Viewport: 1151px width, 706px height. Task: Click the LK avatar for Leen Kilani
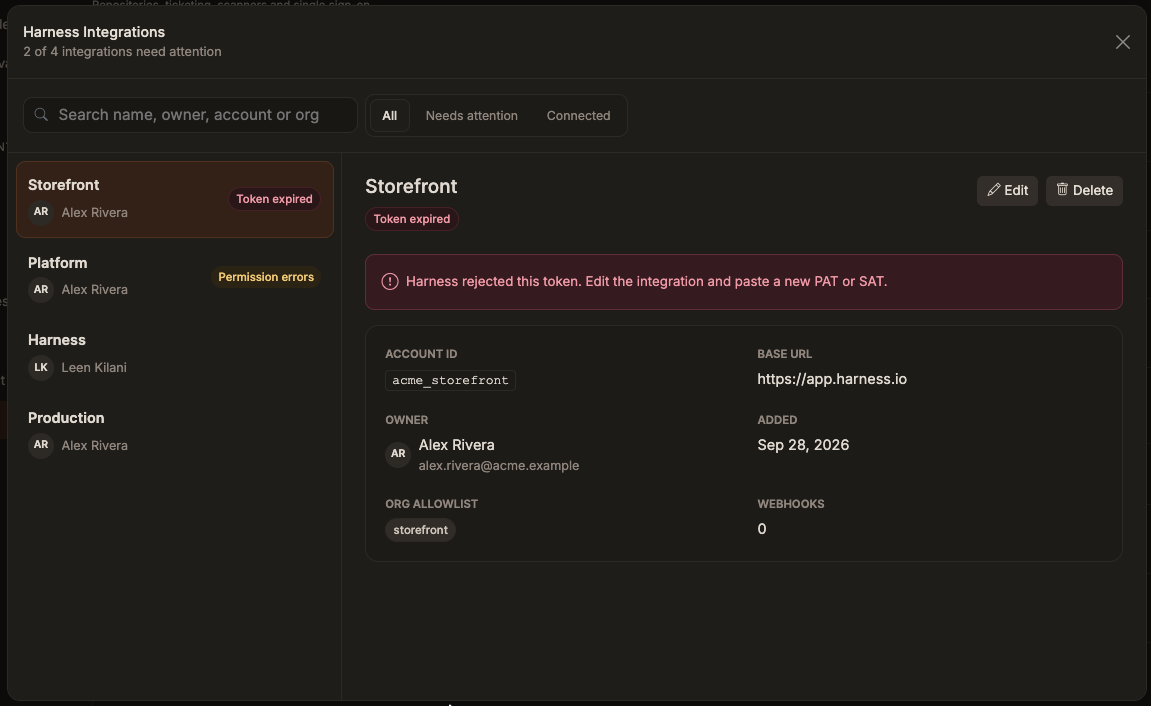(x=41, y=368)
